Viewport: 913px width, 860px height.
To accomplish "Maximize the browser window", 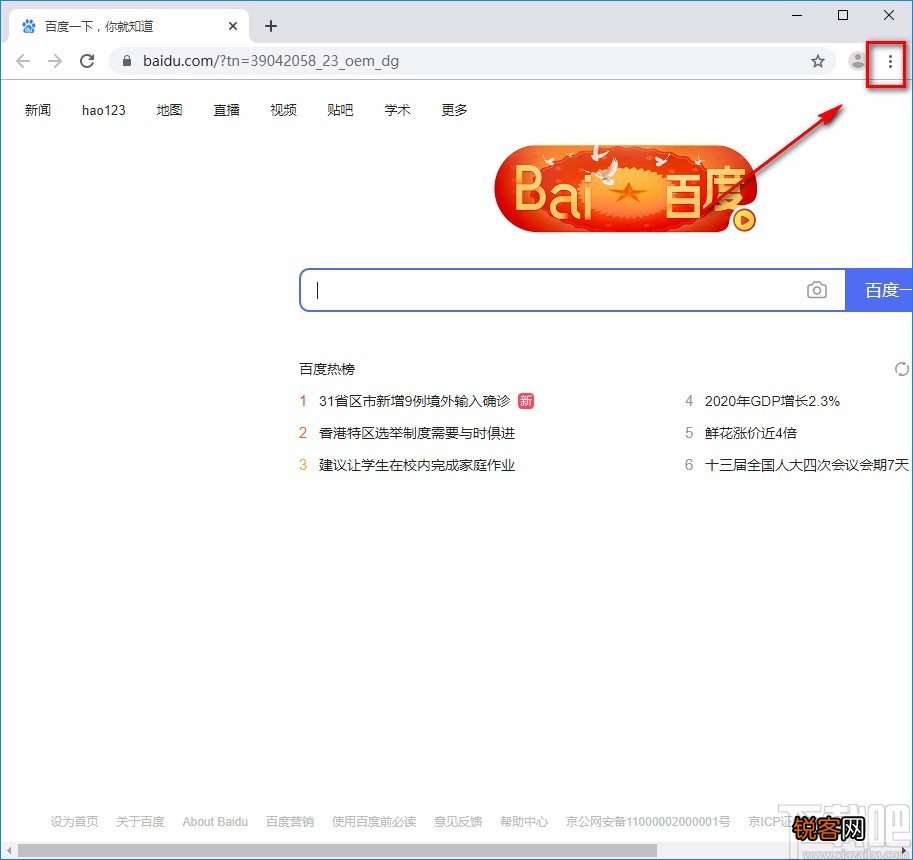I will tap(843, 15).
